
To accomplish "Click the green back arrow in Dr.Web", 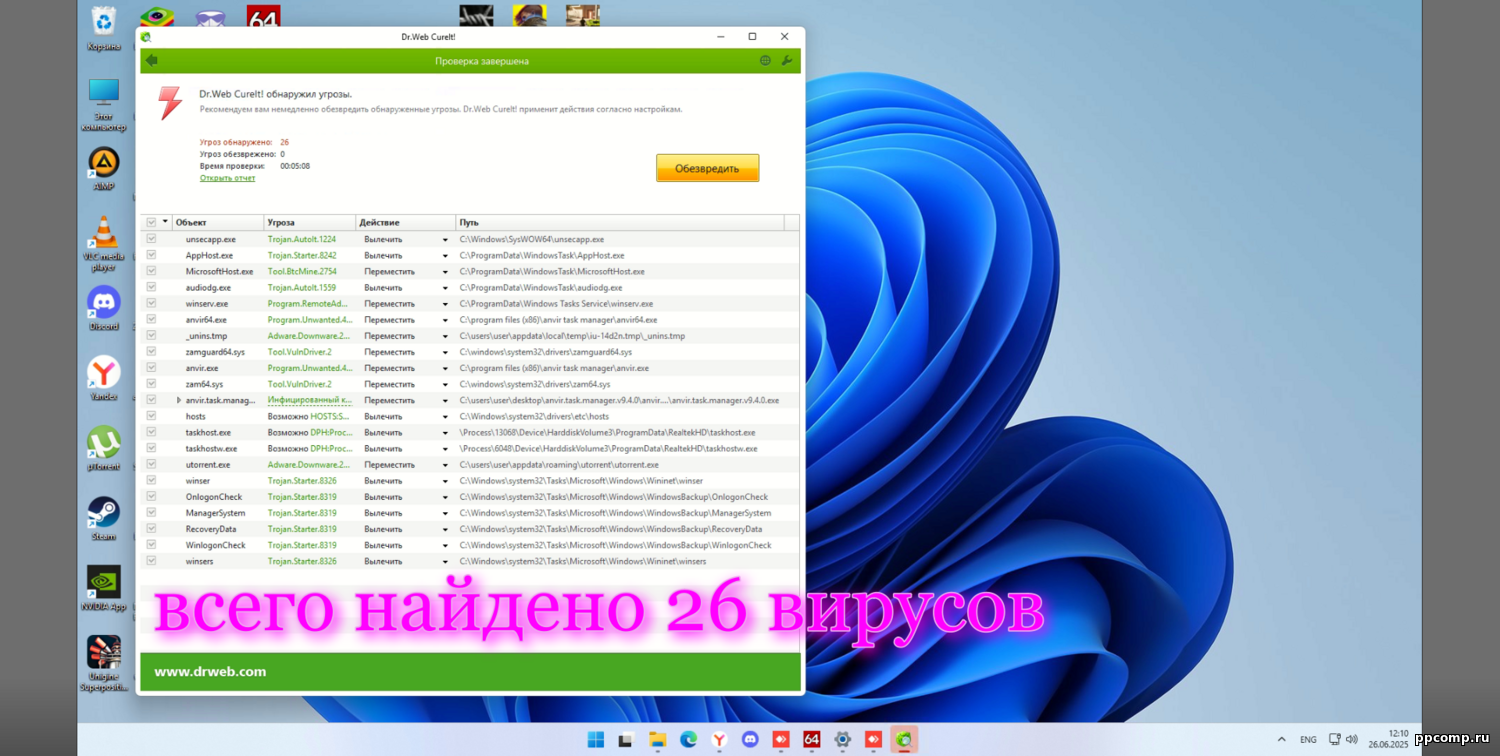I will point(151,61).
